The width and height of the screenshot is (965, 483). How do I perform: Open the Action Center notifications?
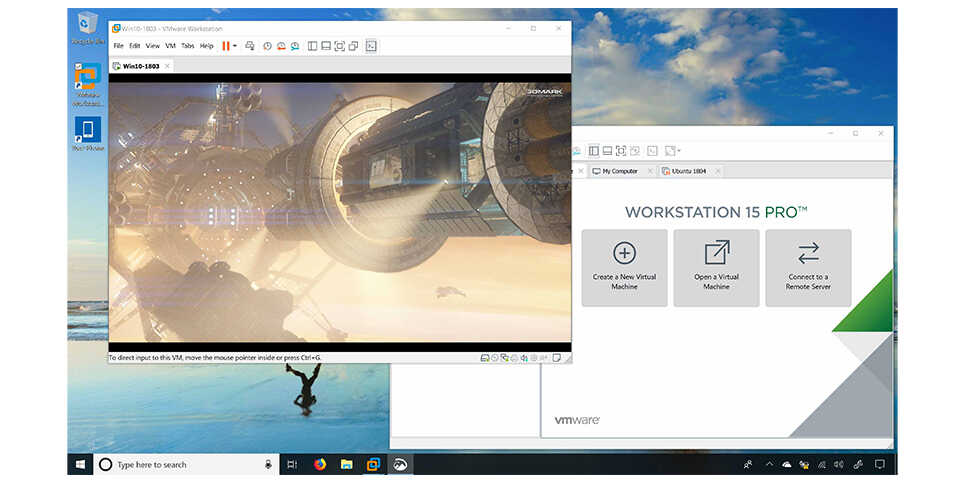click(x=879, y=465)
